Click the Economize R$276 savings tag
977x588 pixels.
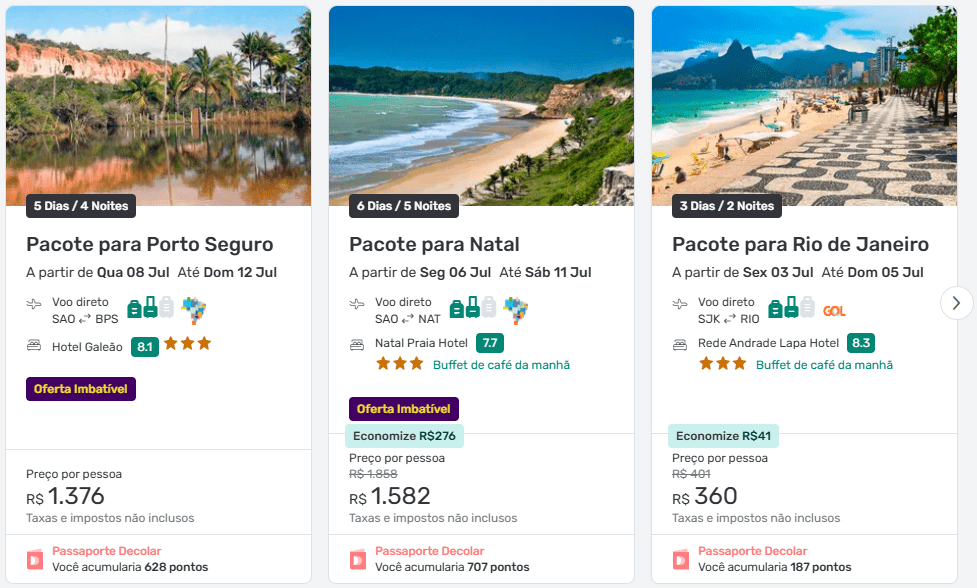404,436
